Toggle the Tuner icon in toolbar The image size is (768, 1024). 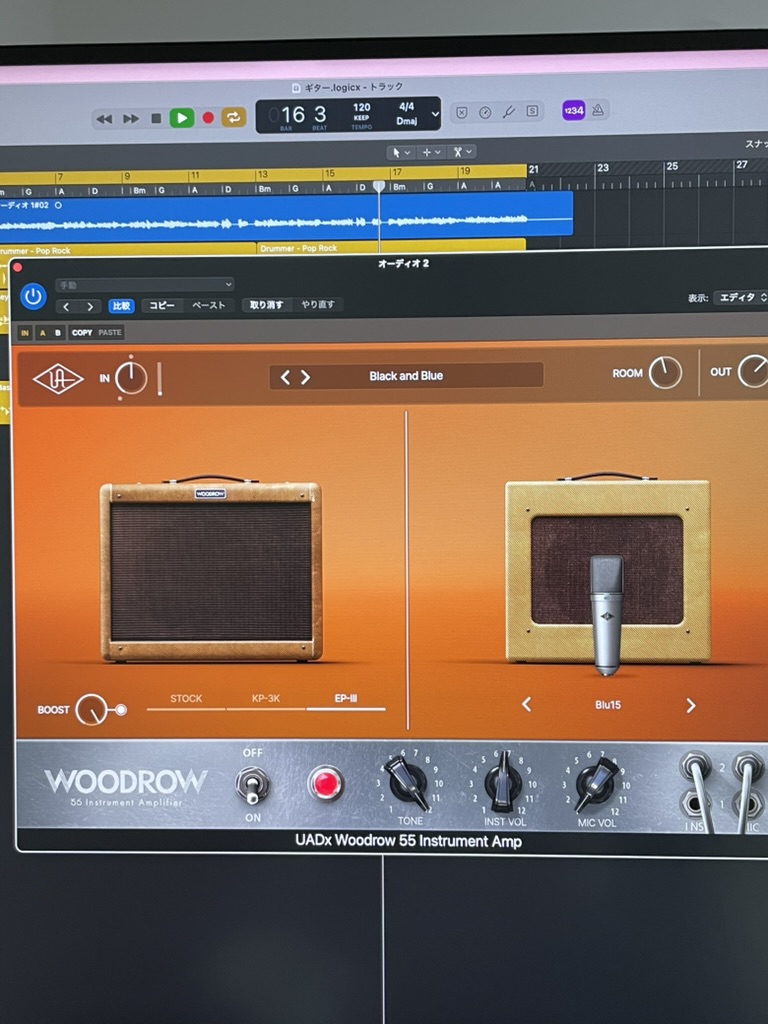click(x=485, y=112)
